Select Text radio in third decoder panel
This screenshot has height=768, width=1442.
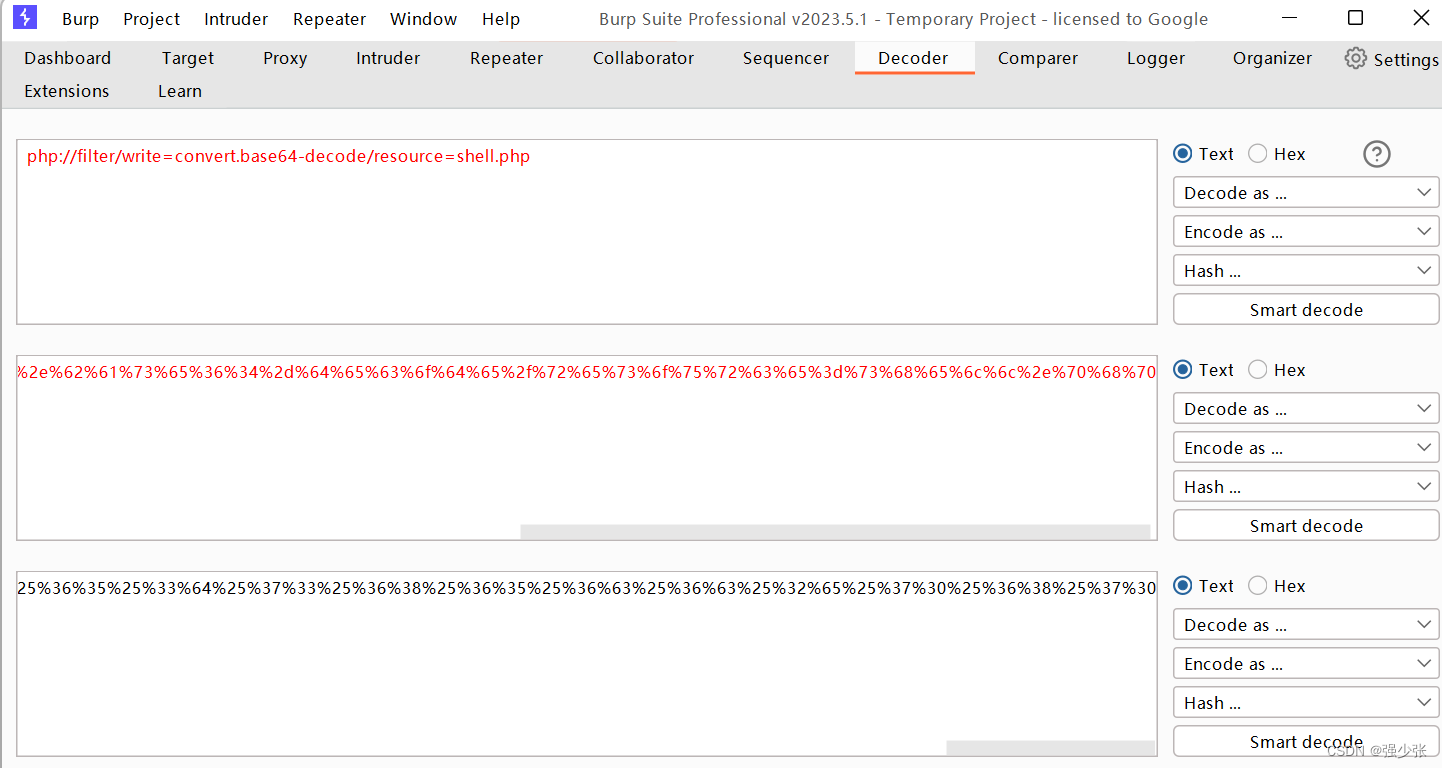pyautogui.click(x=1183, y=586)
